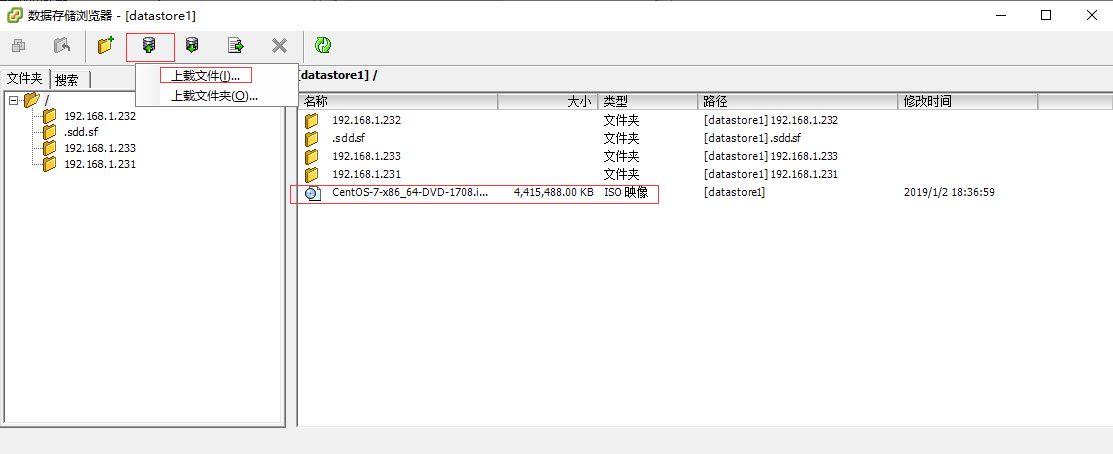Click the [datastore1] / path heading

pyautogui.click(x=337, y=75)
